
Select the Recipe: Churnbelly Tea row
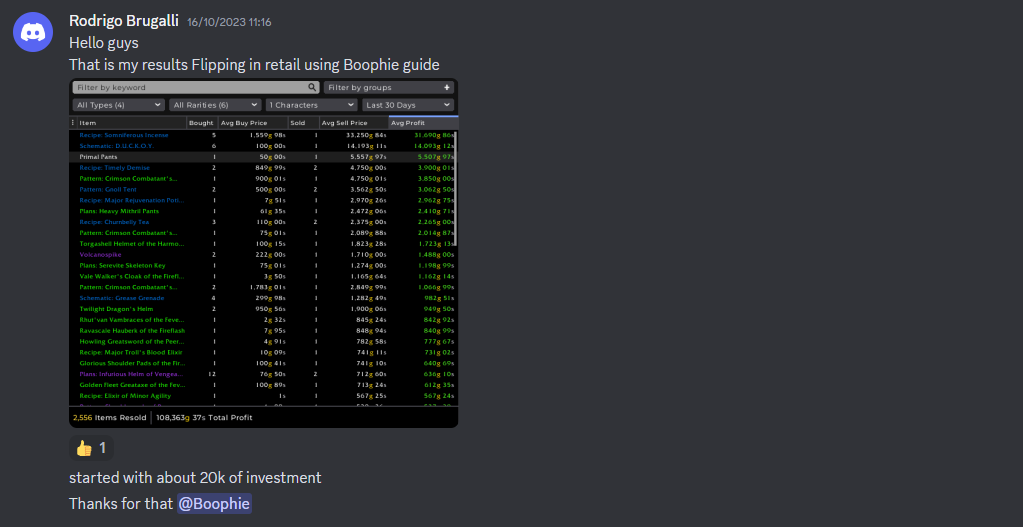(262, 222)
